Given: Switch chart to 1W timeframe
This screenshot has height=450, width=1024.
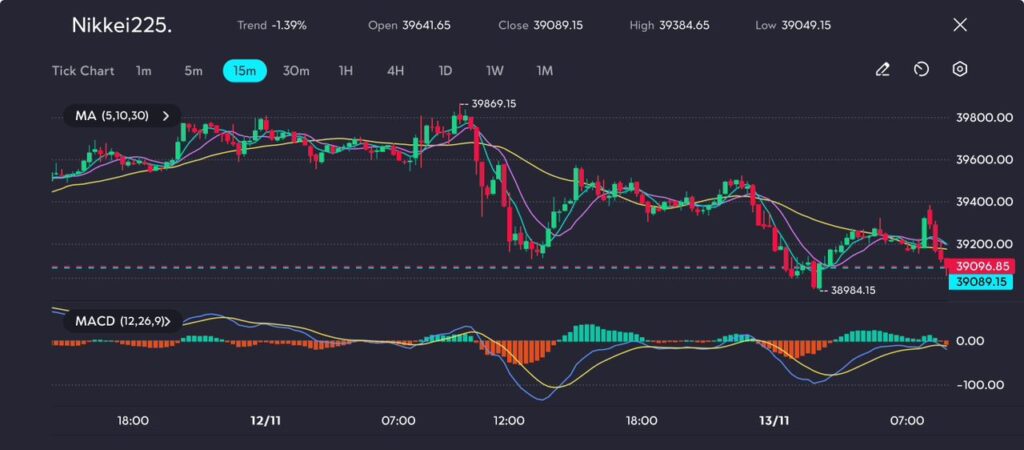Looking at the screenshot, I should (495, 71).
